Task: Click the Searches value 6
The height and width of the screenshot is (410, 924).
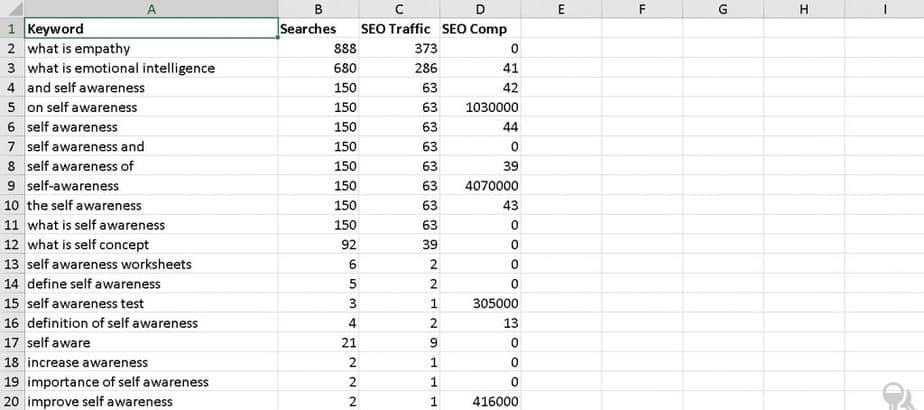Action: (x=318, y=264)
